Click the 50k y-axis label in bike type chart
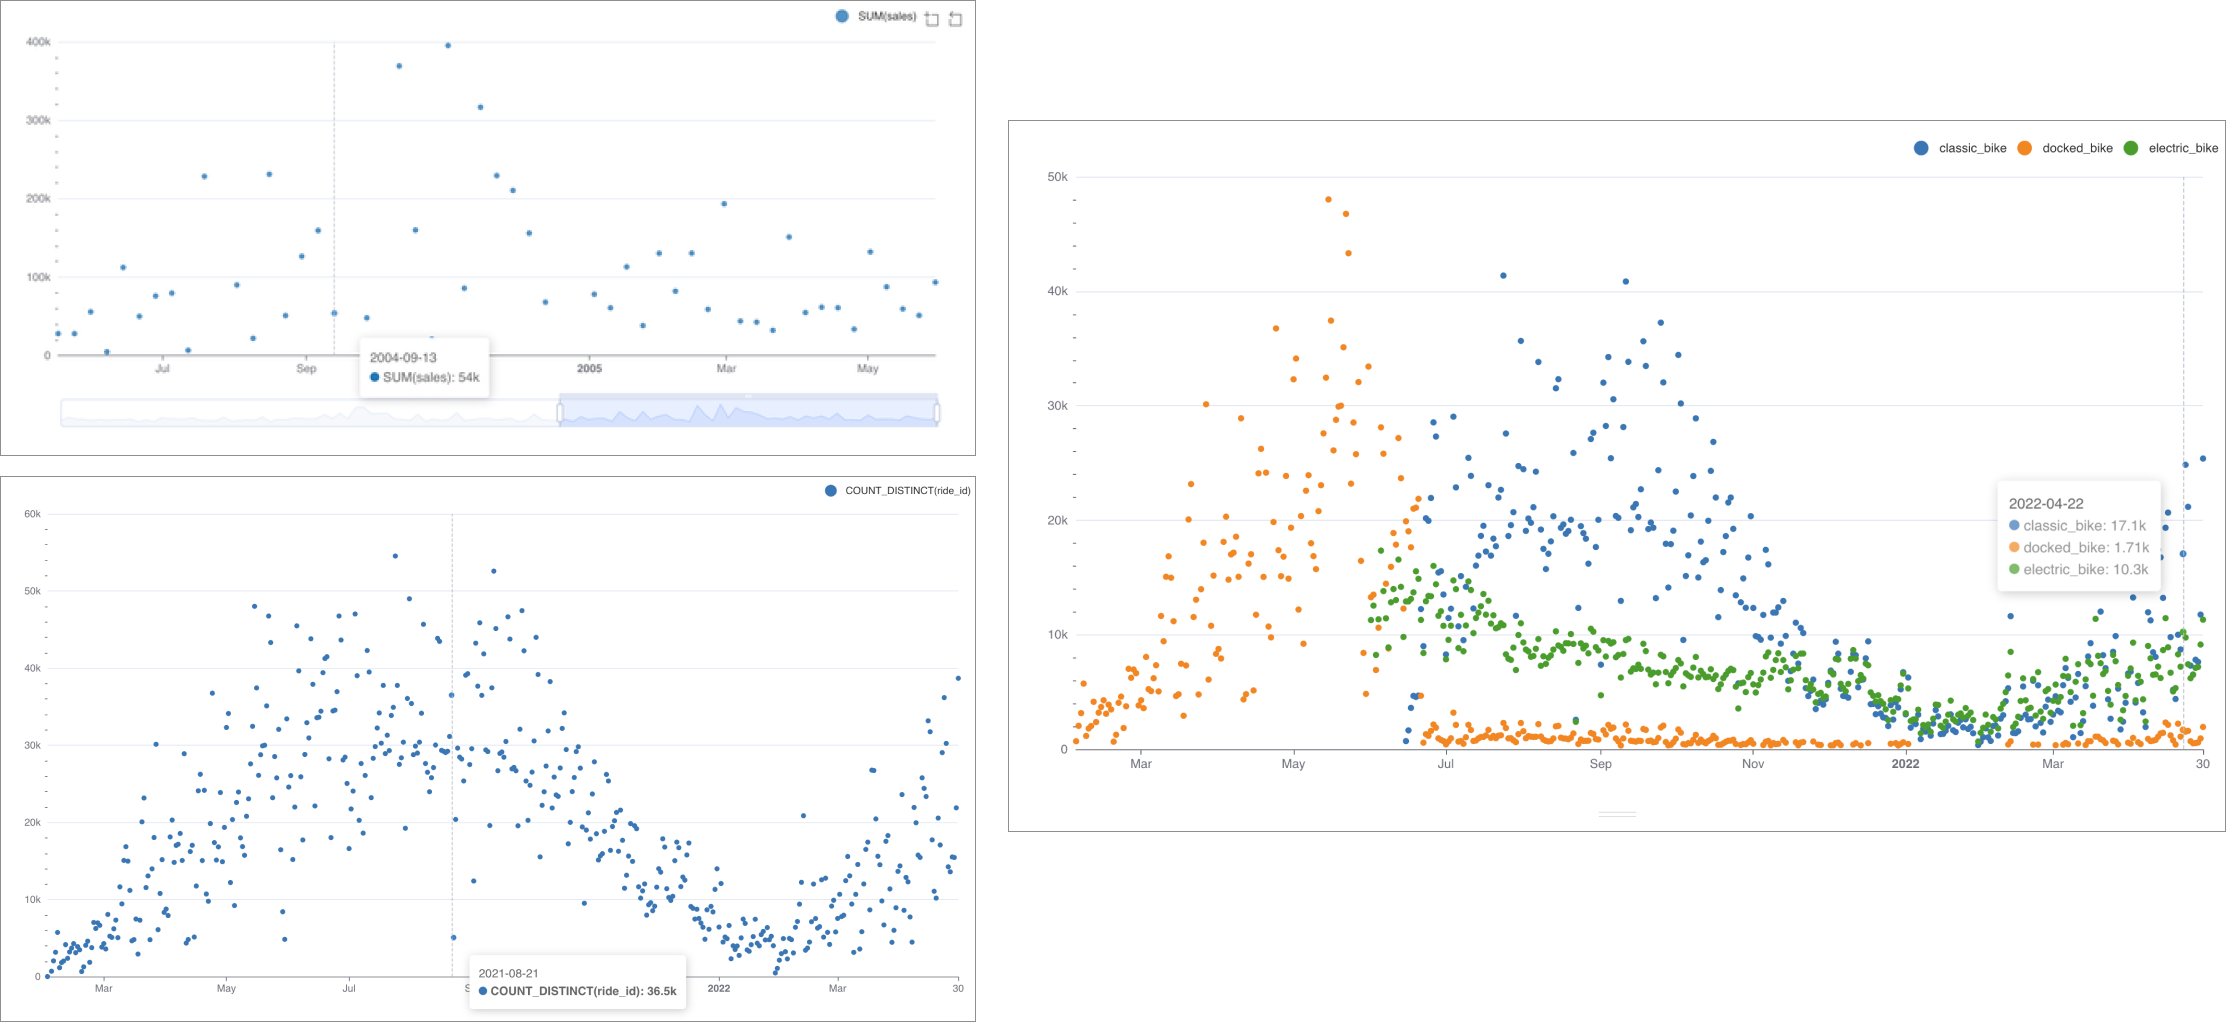This screenshot has width=2226, height=1022. tap(1057, 177)
